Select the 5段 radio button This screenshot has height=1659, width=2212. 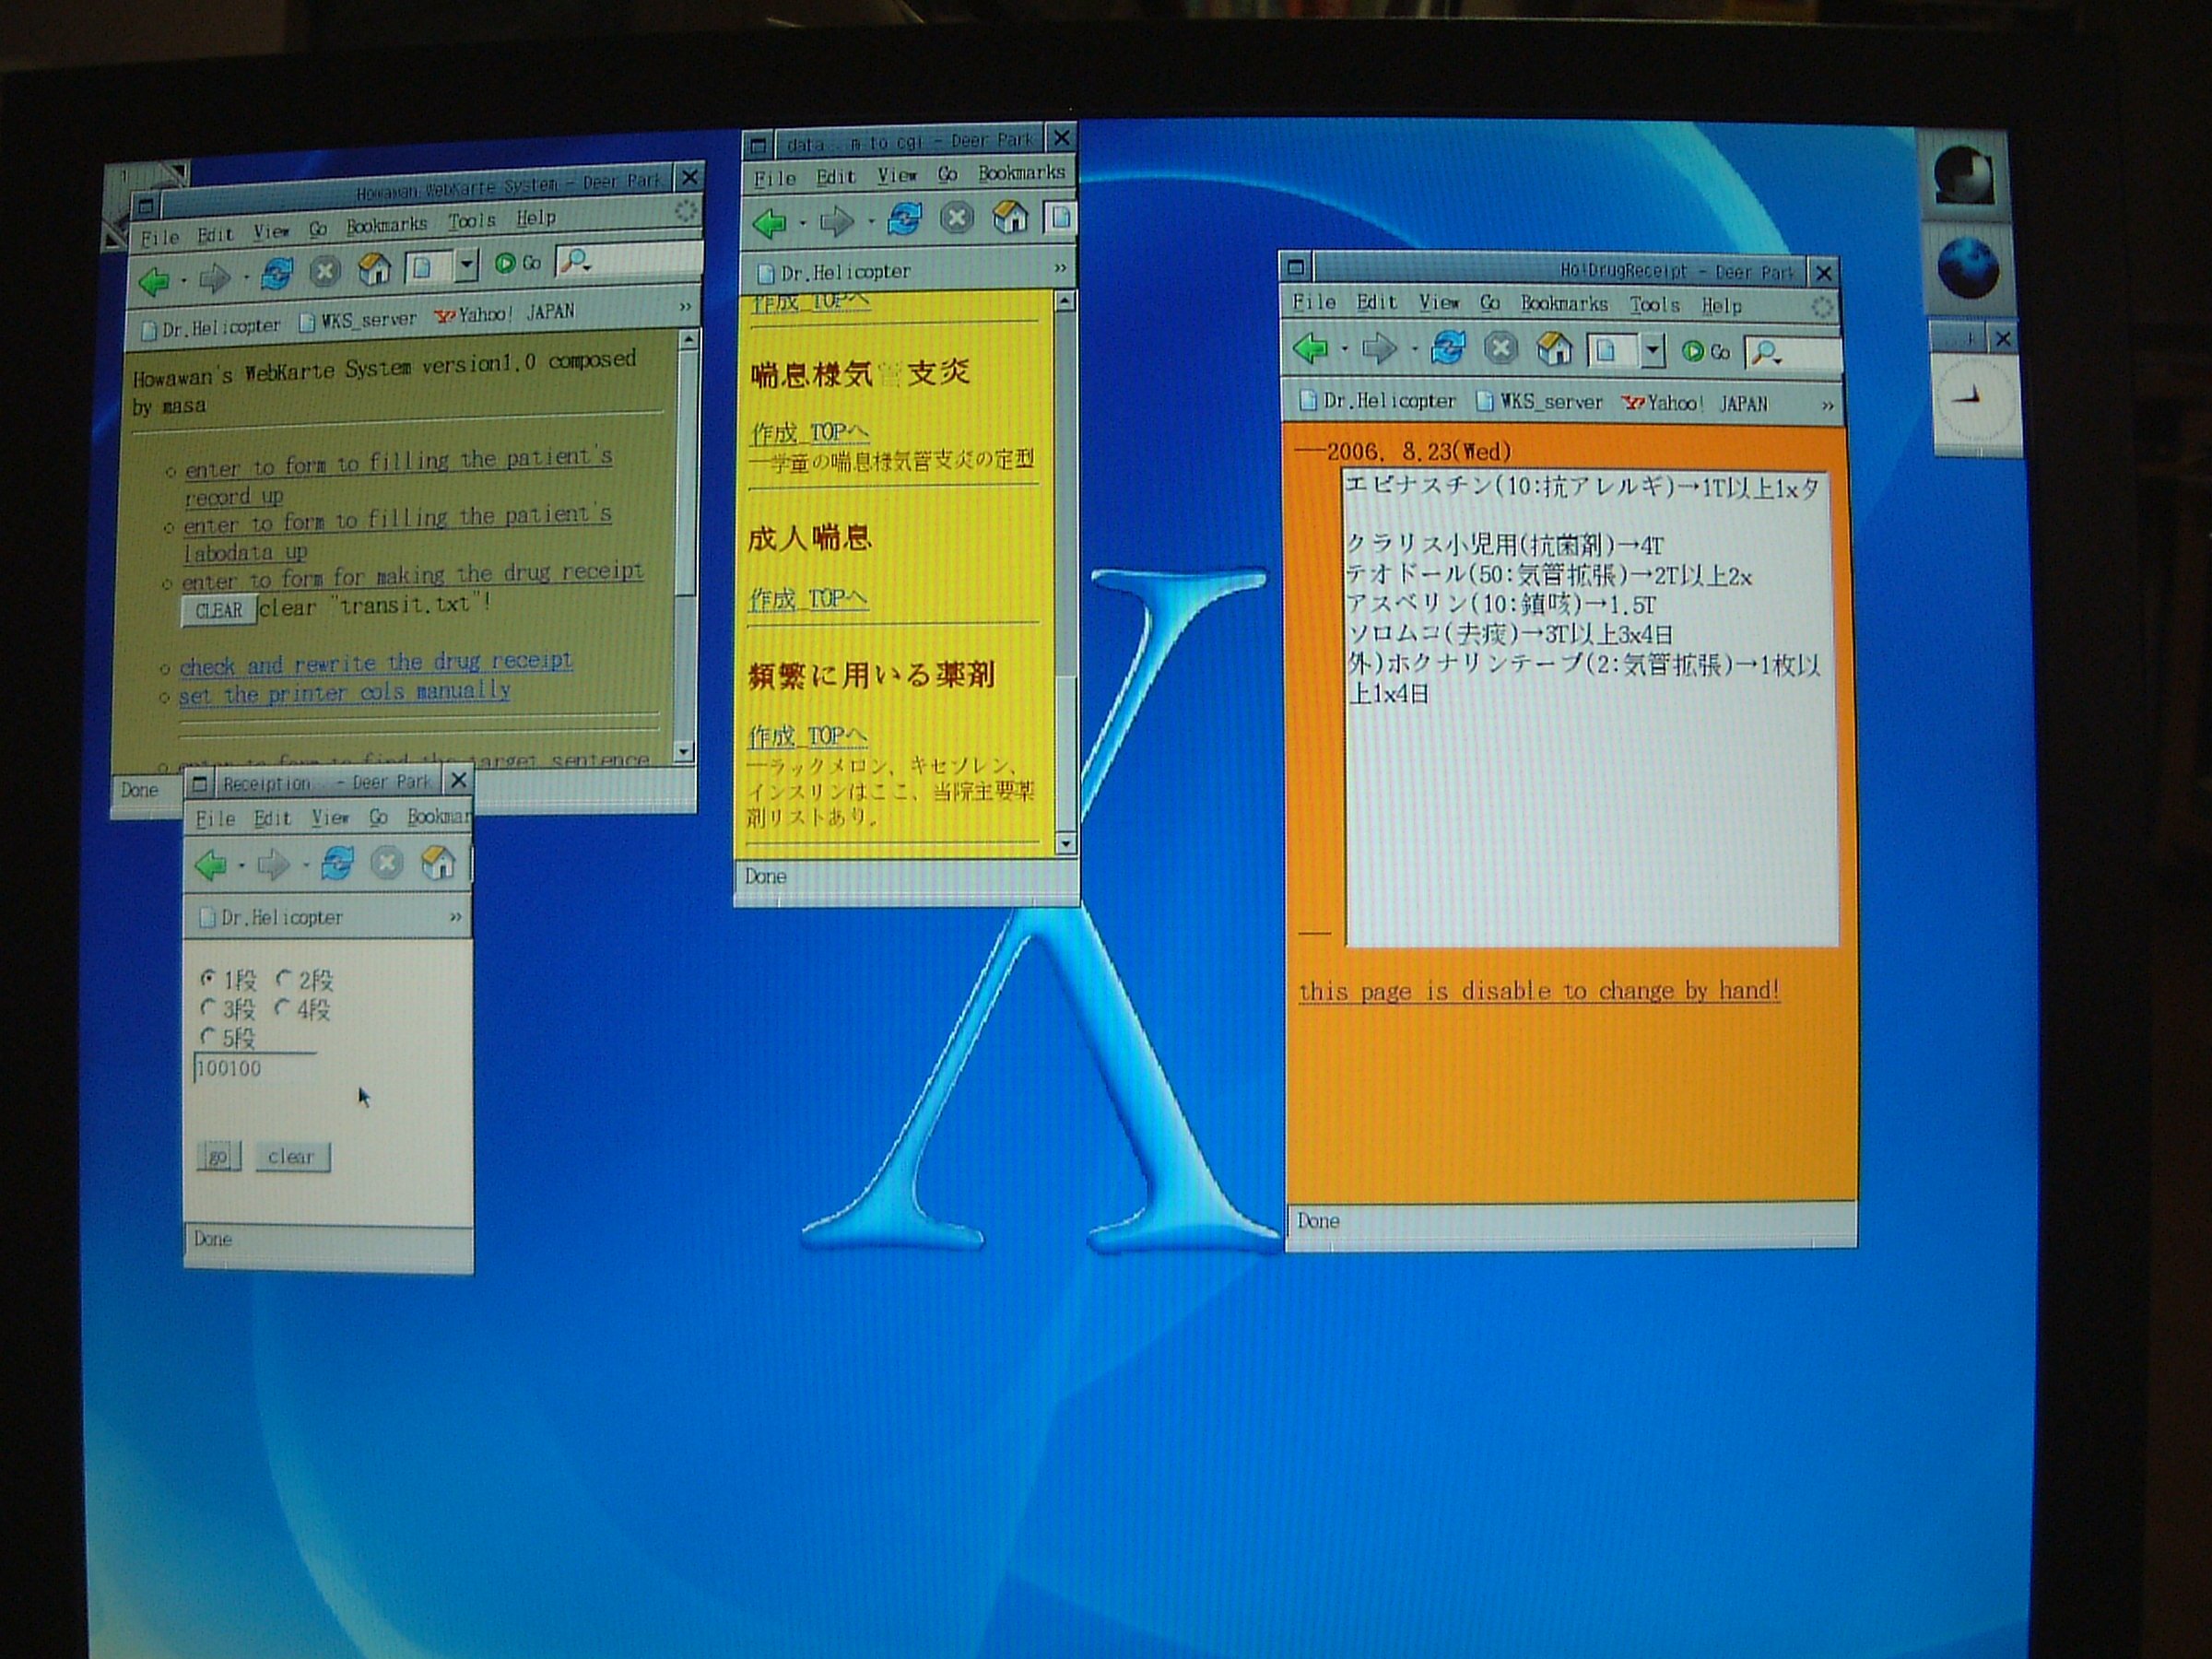pyautogui.click(x=207, y=1035)
